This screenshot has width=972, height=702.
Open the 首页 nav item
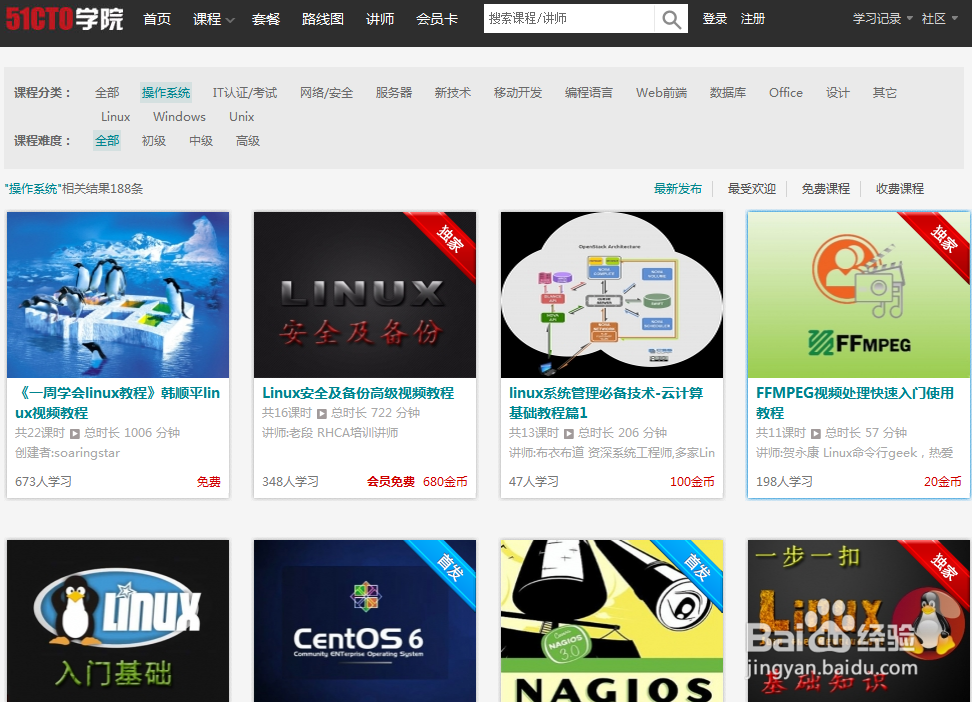point(157,19)
